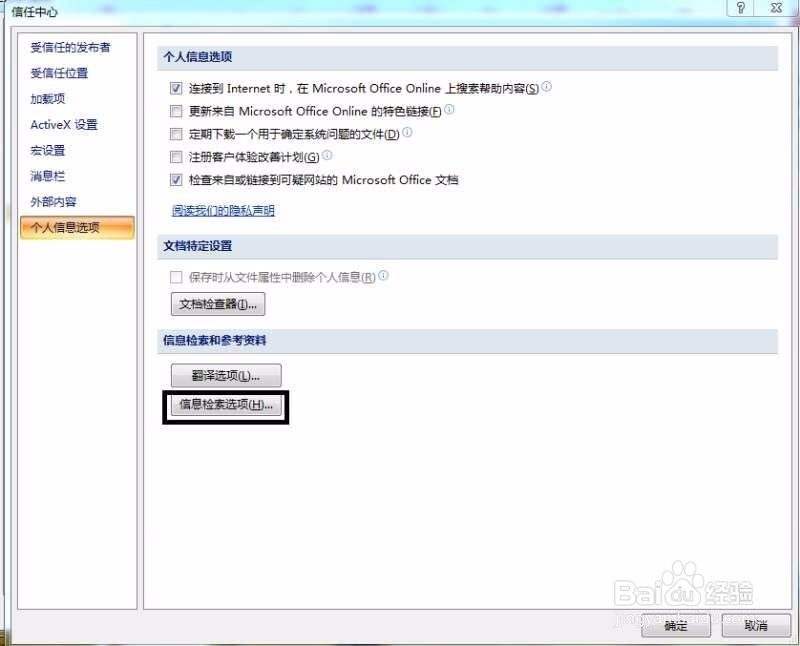The image size is (800, 646).
Task: Click 信息检索选项 button
Action: pyautogui.click(x=226, y=405)
